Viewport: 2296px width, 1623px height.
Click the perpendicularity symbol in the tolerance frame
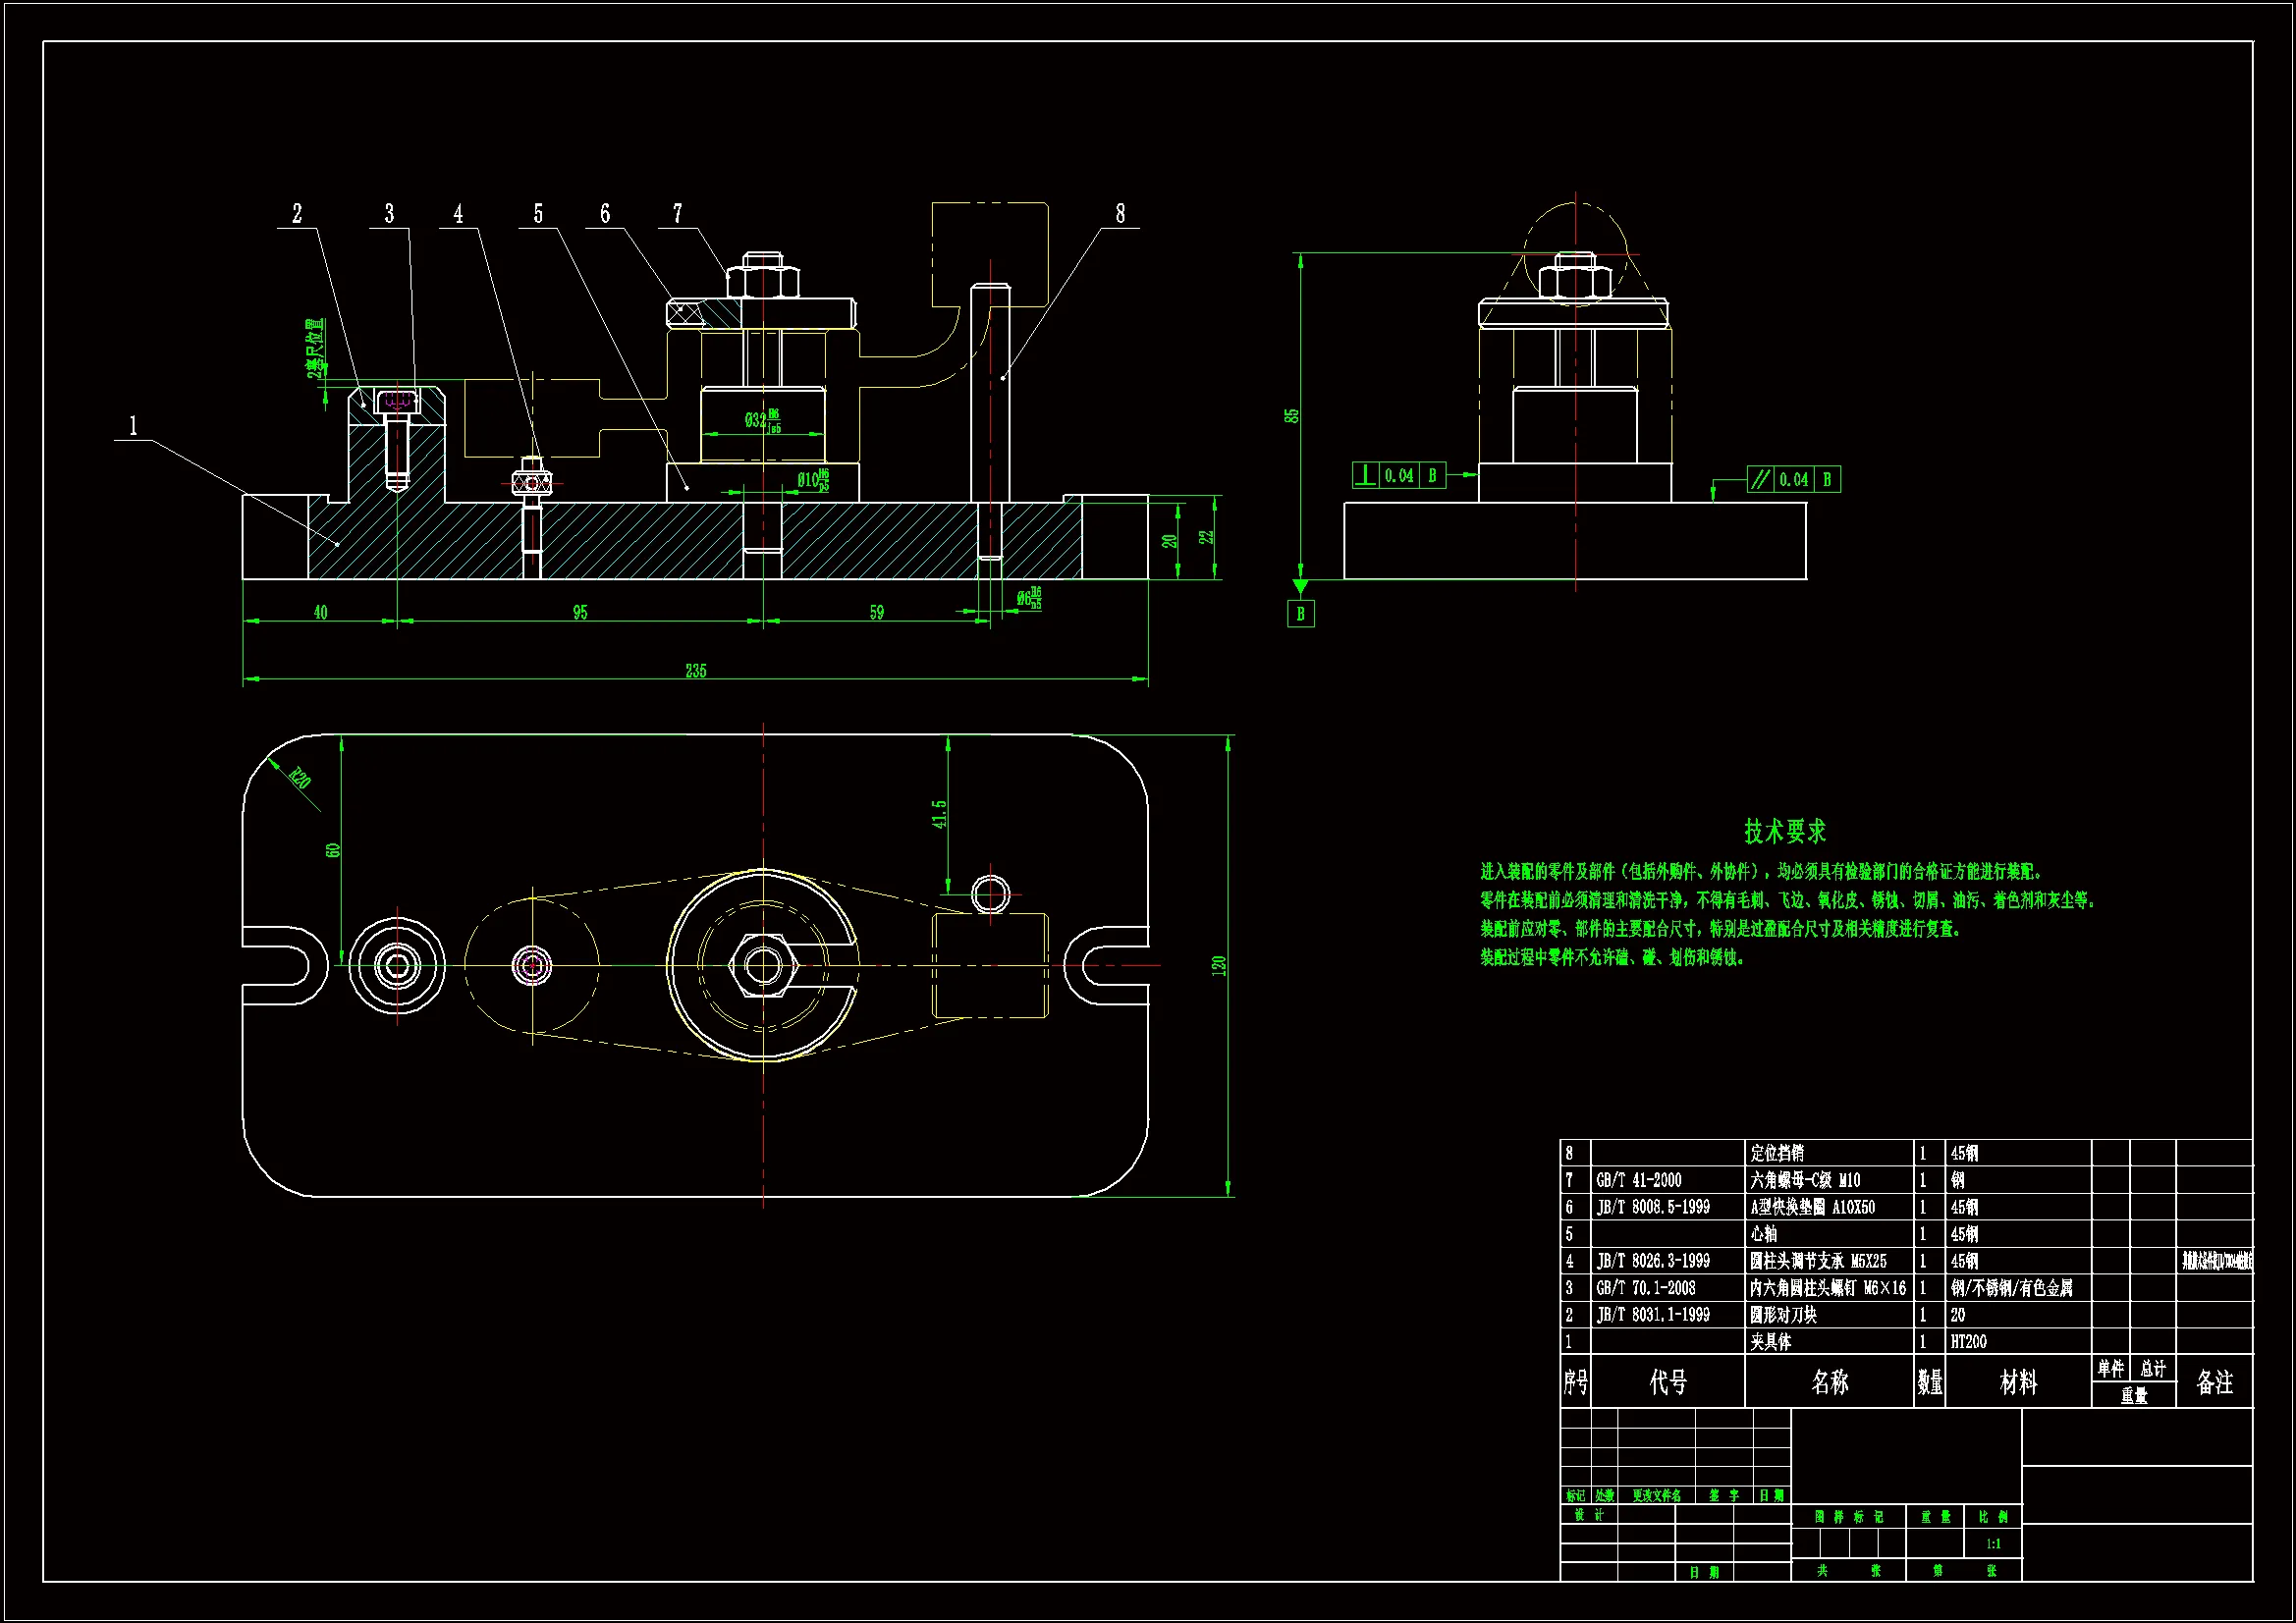1365,476
